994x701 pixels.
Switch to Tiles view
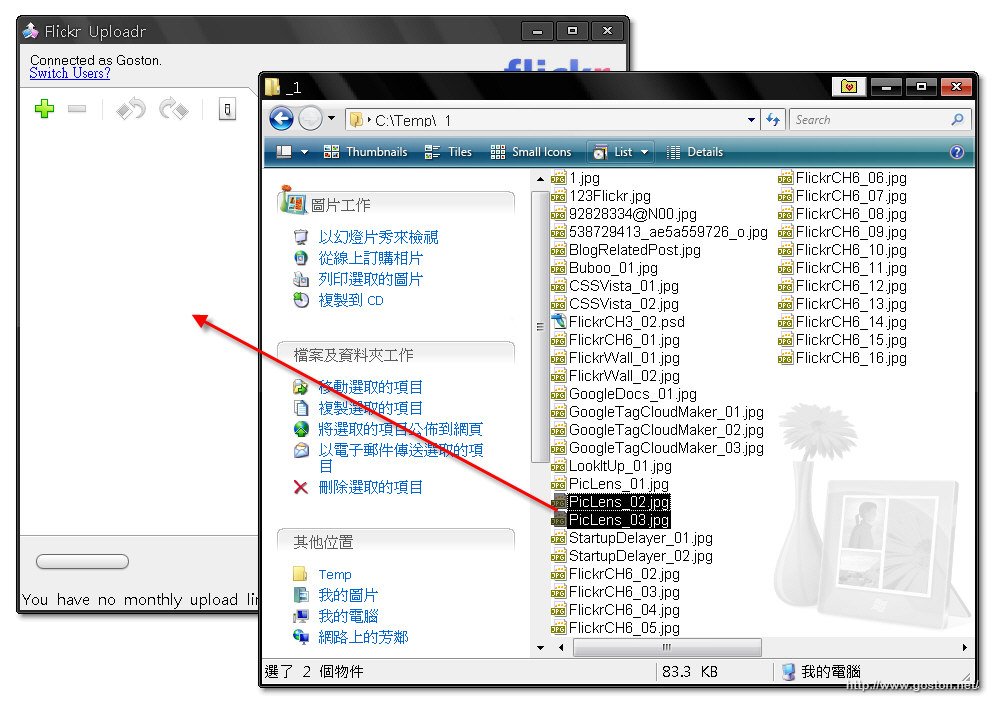[x=448, y=152]
